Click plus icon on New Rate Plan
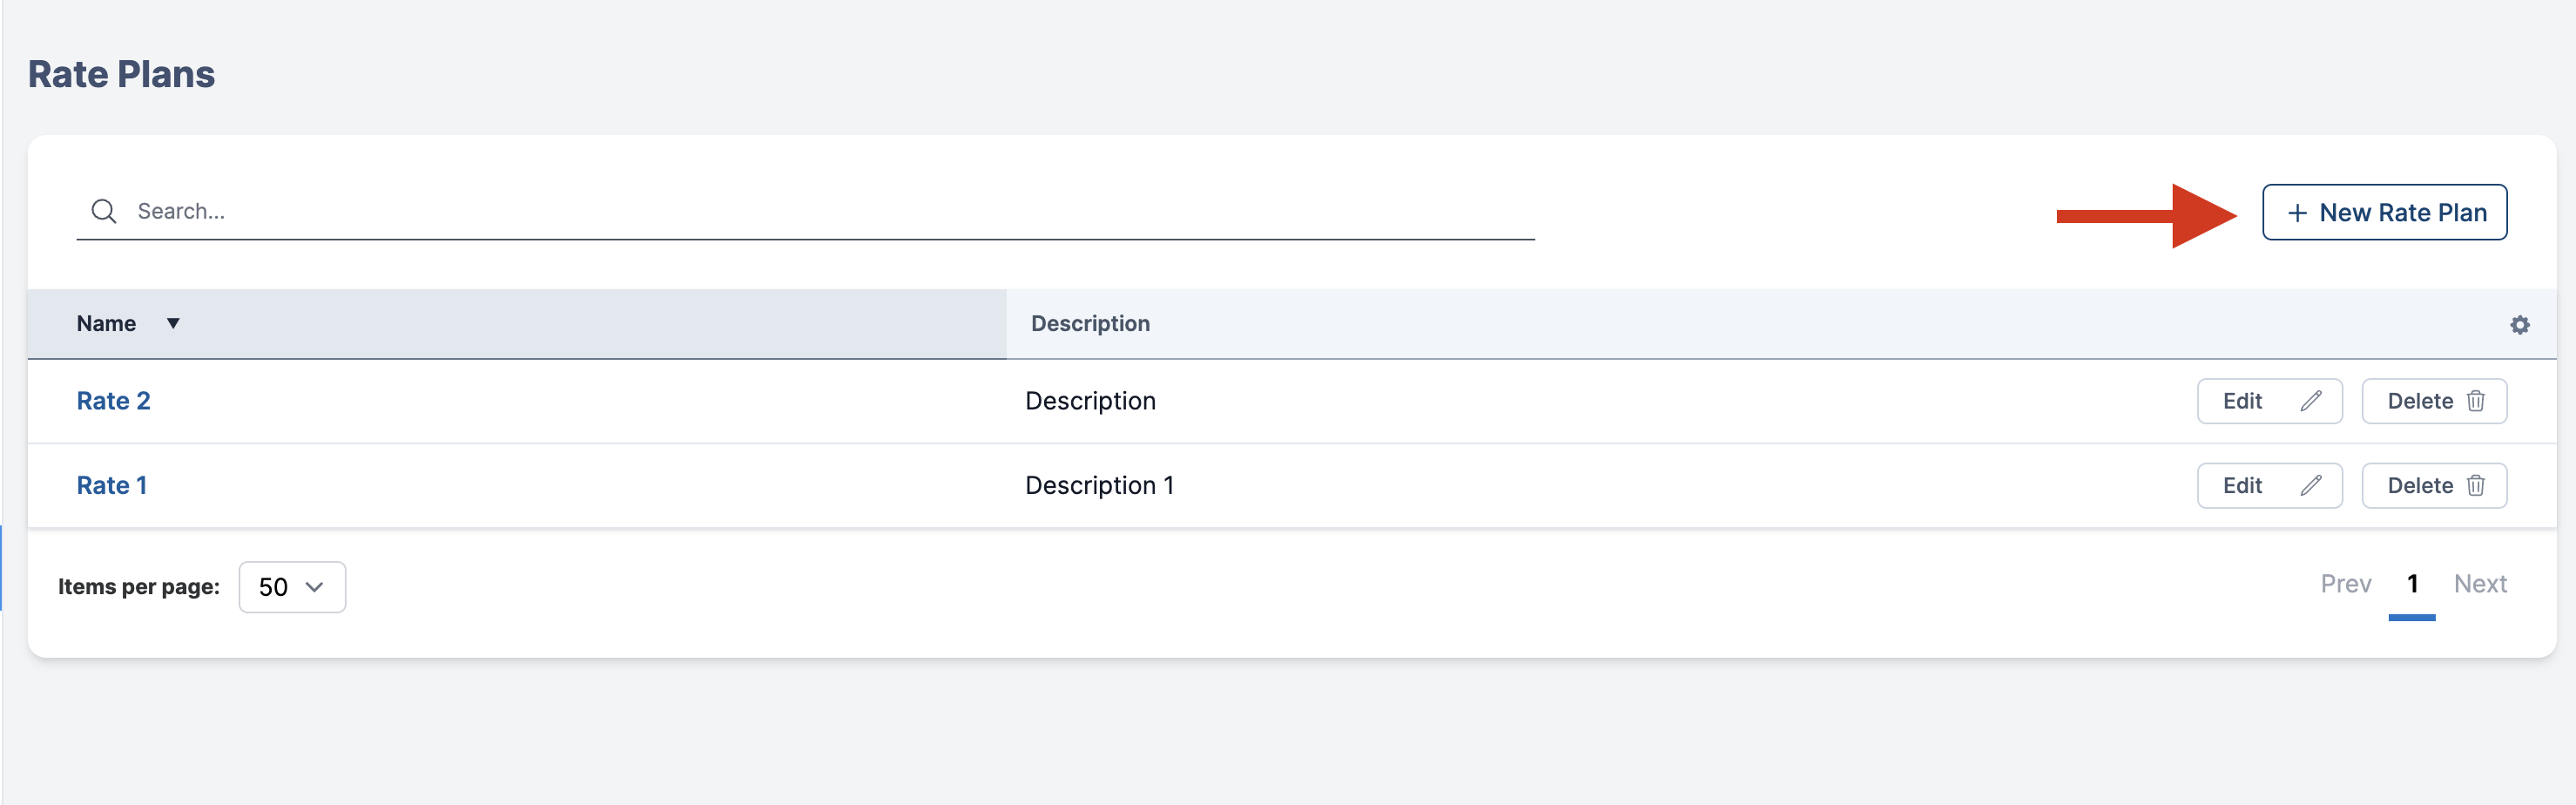 [x=2297, y=213]
